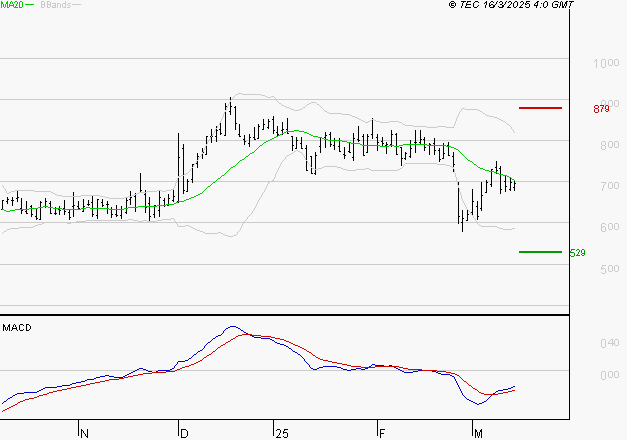Image resolution: width=627 pixels, height=440 pixels.
Task: Click the 500 price axis label
Action: (609, 269)
